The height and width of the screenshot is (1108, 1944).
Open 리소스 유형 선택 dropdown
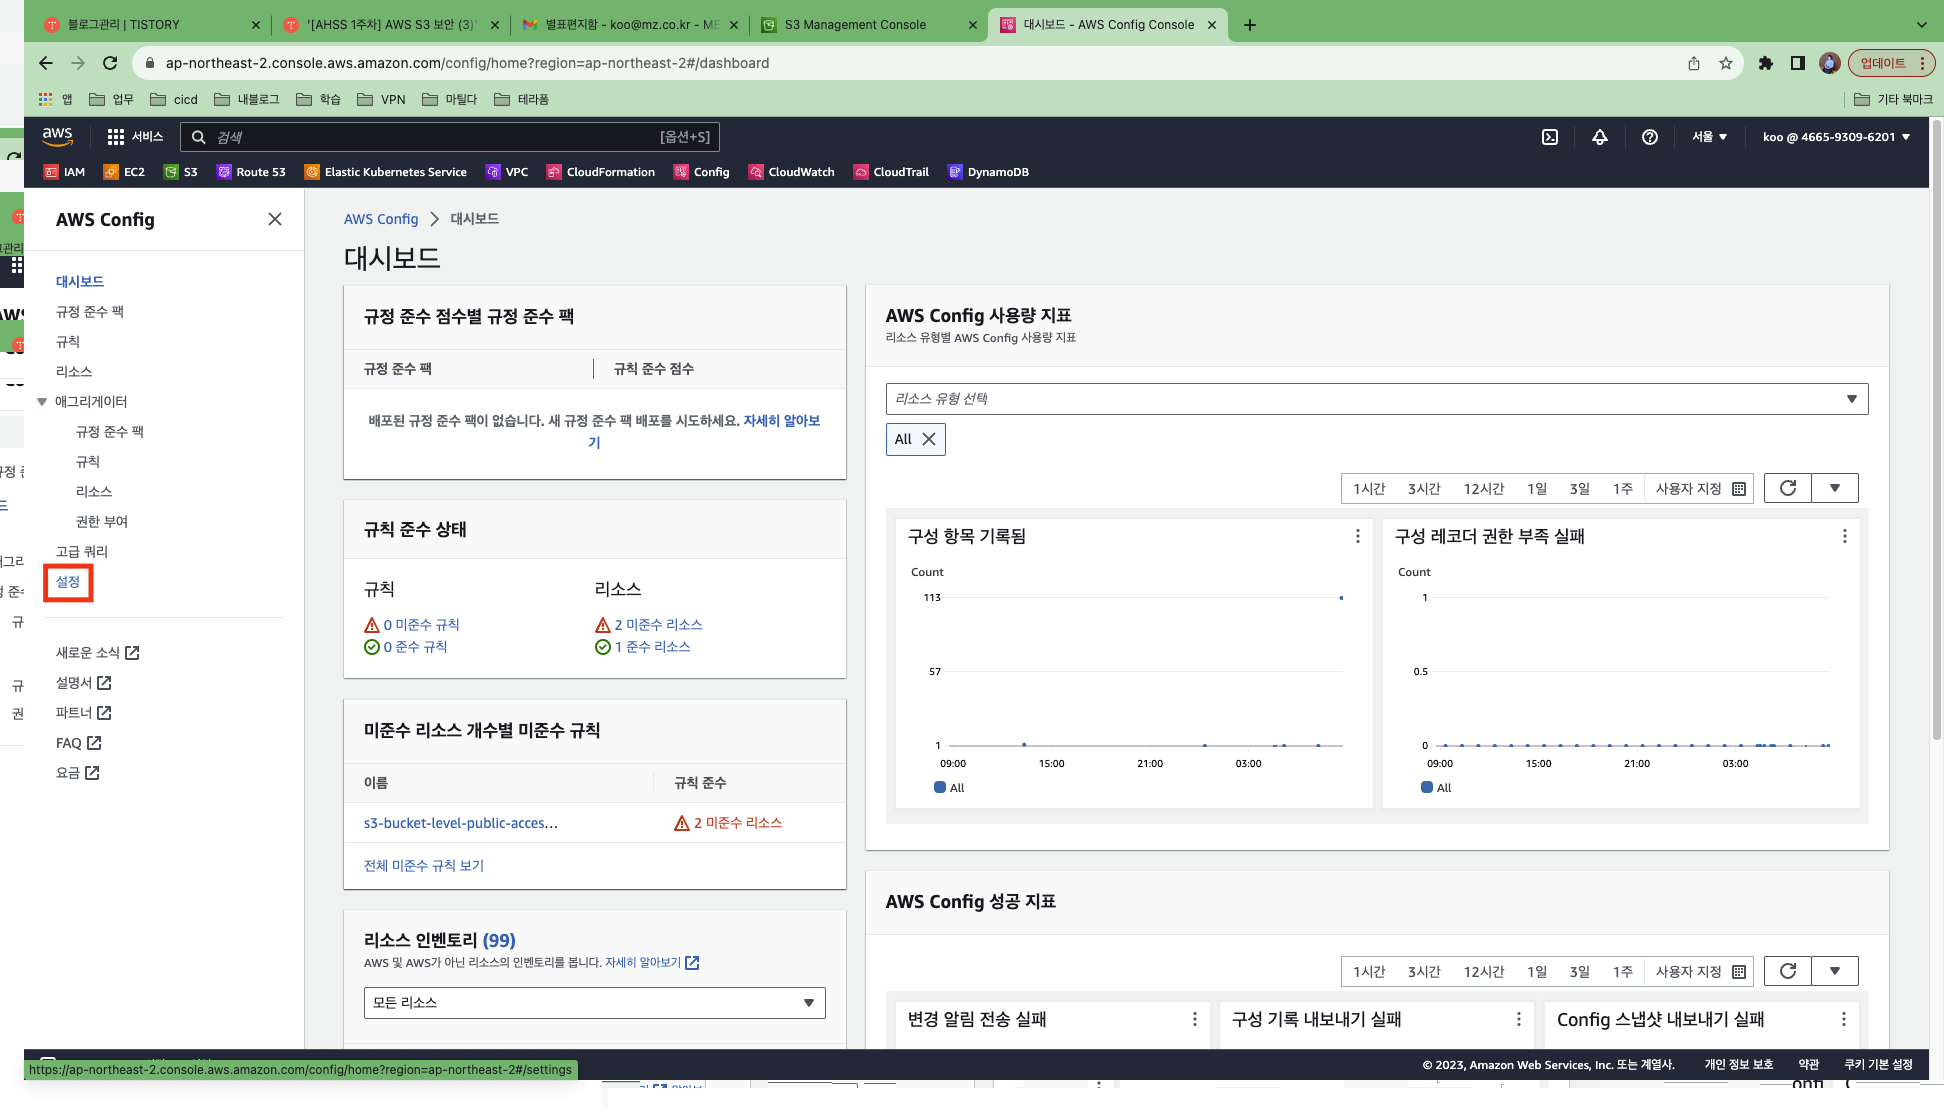1376,399
